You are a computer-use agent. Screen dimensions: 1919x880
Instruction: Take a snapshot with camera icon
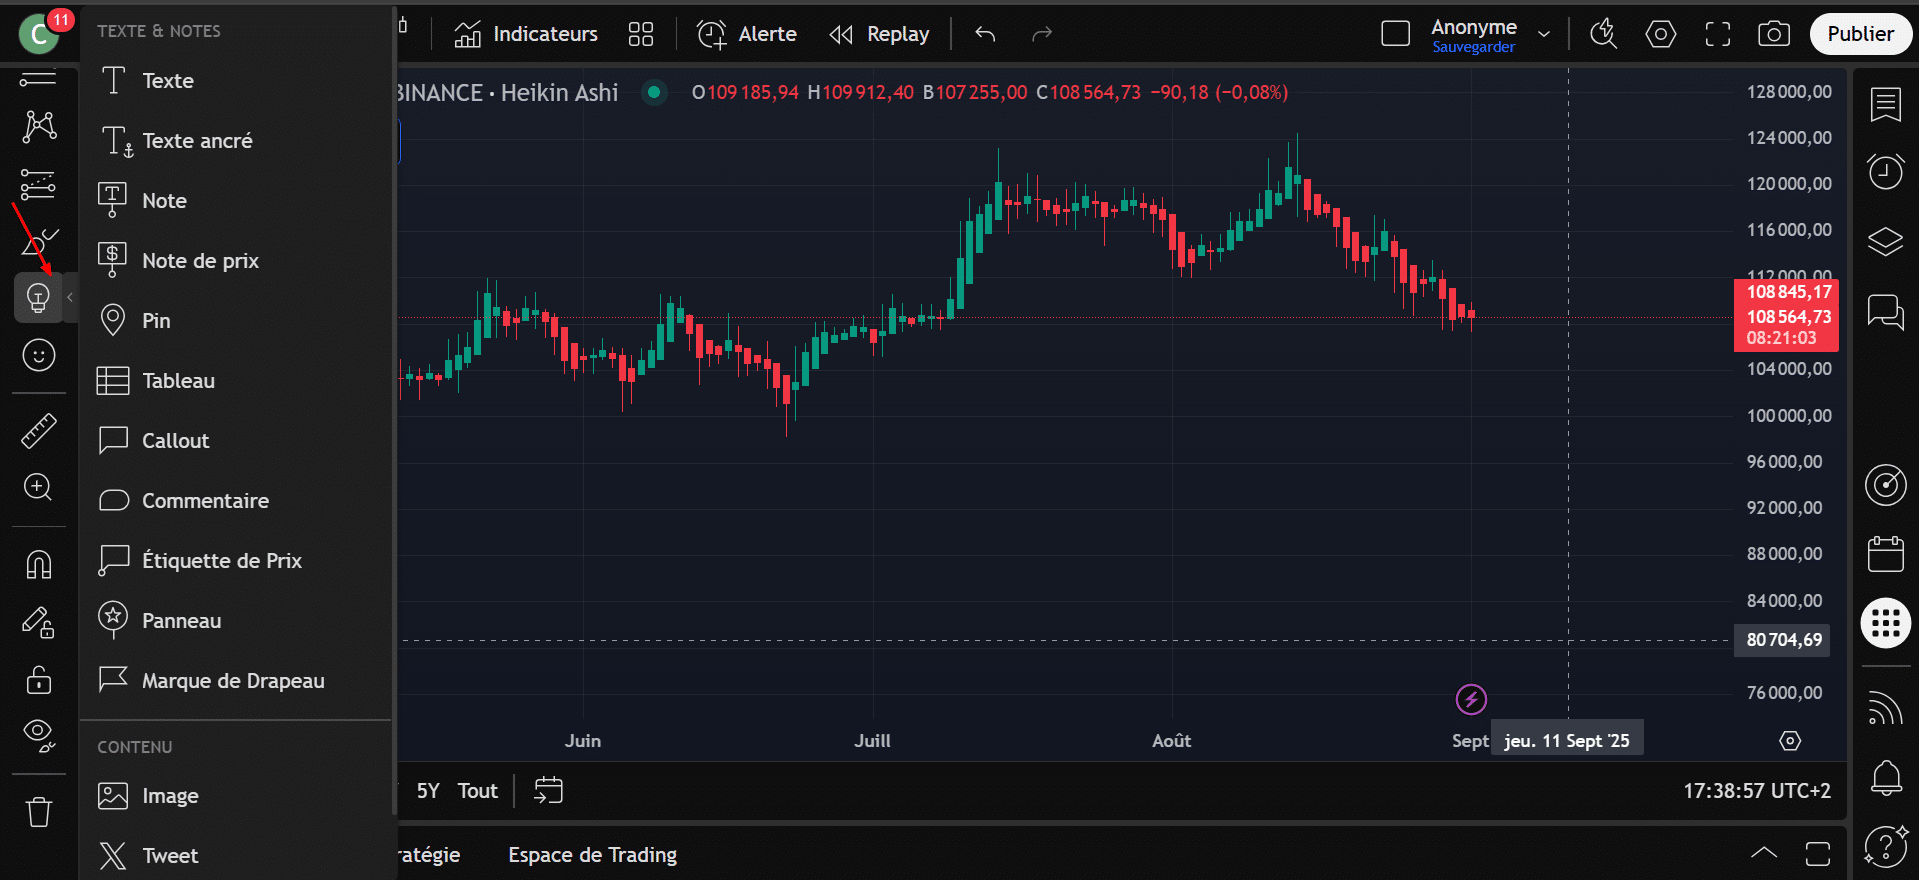point(1773,34)
